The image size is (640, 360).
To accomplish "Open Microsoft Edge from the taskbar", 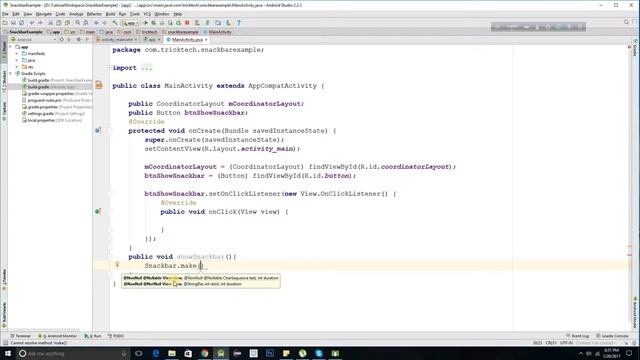I will pos(156,353).
